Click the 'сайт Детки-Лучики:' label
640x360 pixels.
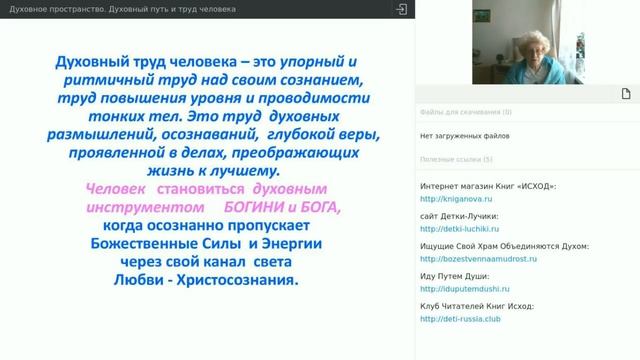(x=459, y=216)
